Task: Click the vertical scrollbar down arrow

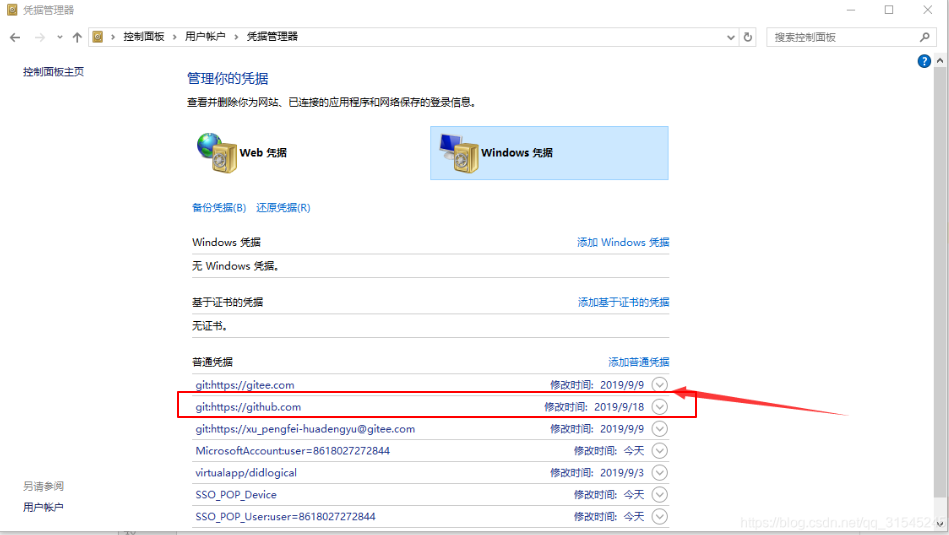Action: click(939, 524)
